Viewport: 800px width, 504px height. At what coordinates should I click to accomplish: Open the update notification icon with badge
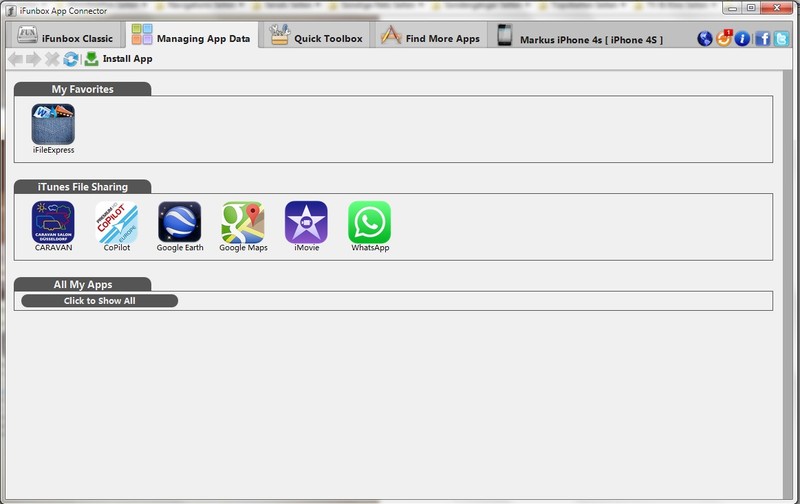(724, 39)
